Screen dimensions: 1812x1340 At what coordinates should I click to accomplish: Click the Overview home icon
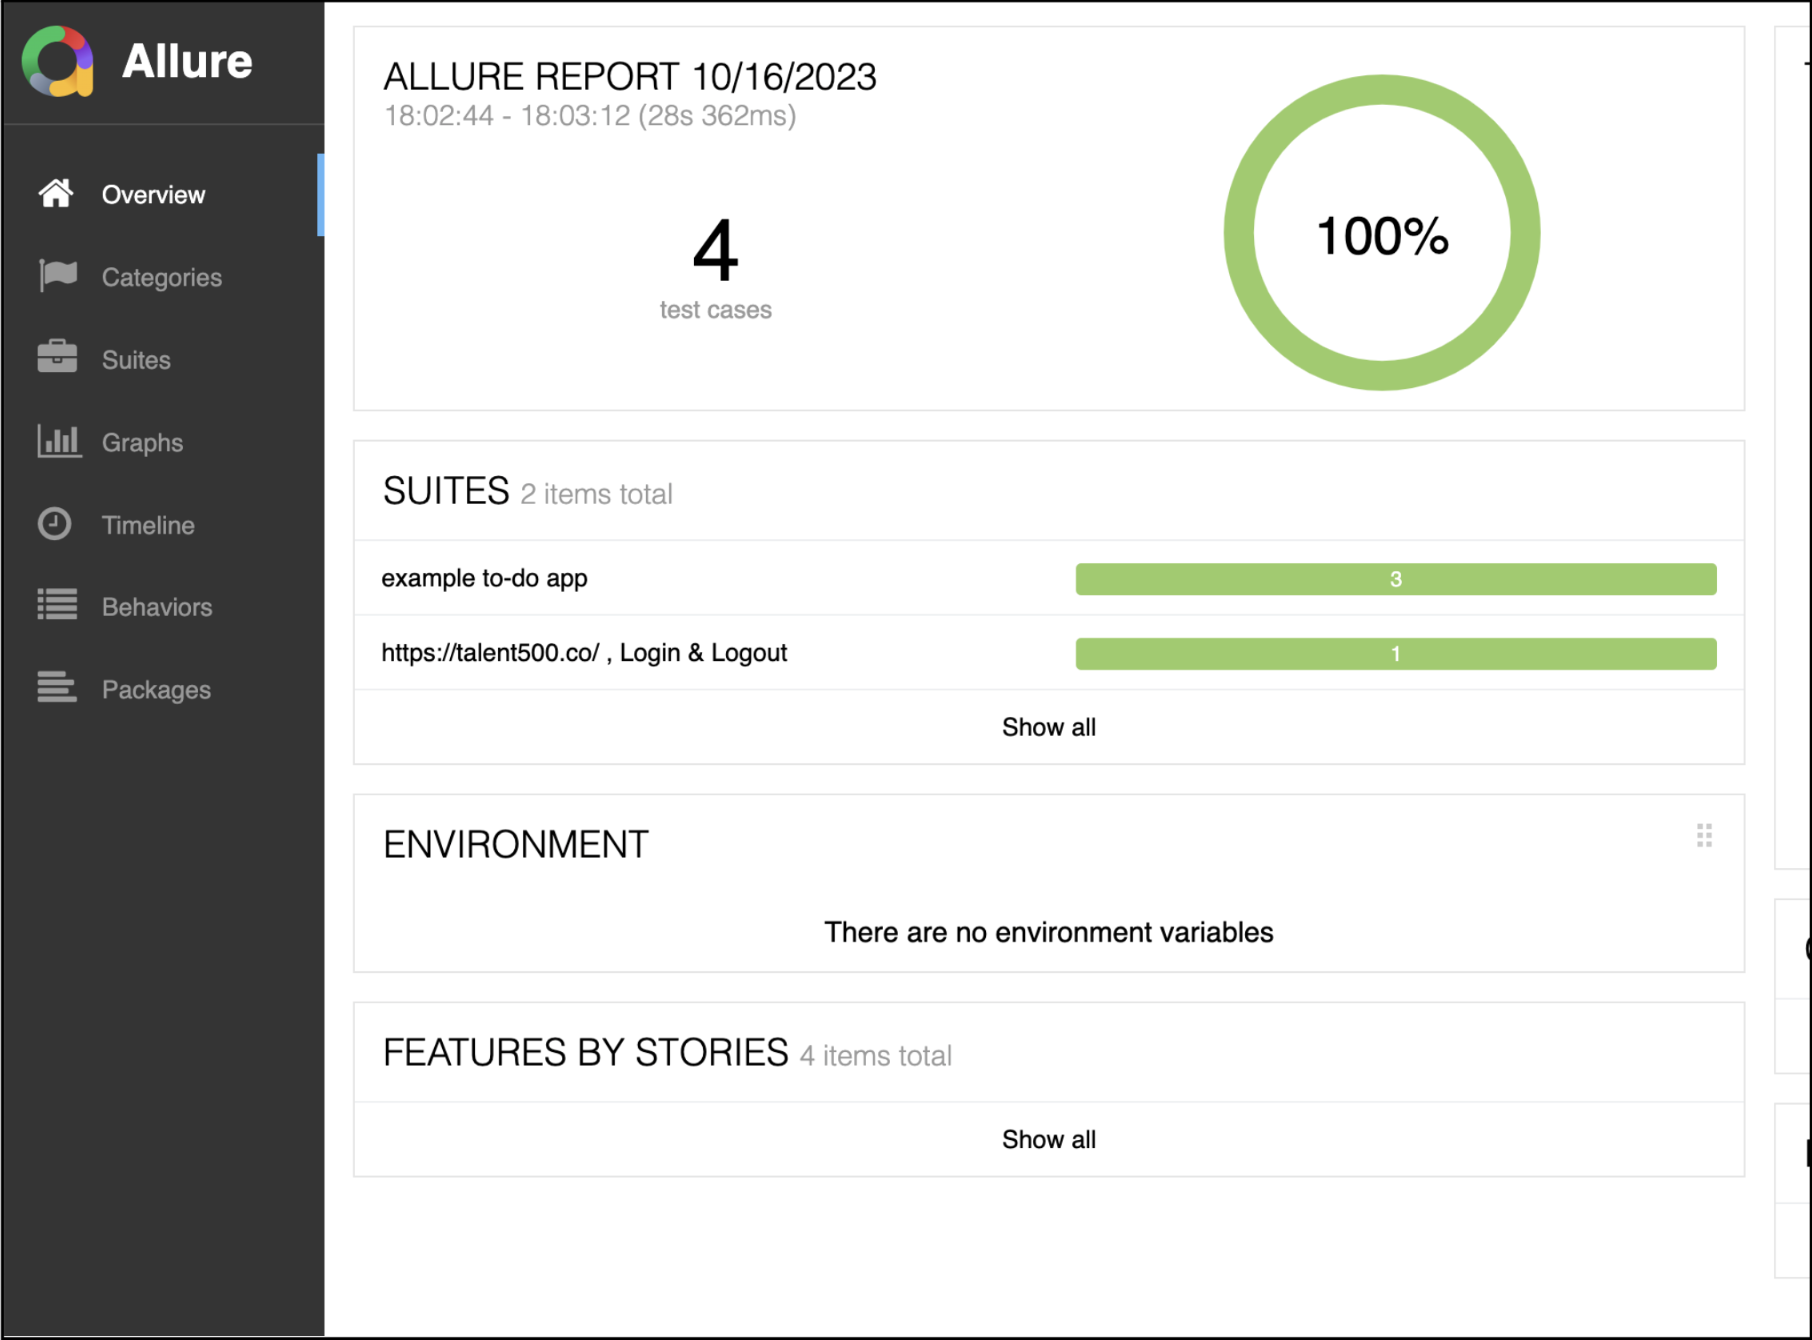56,194
